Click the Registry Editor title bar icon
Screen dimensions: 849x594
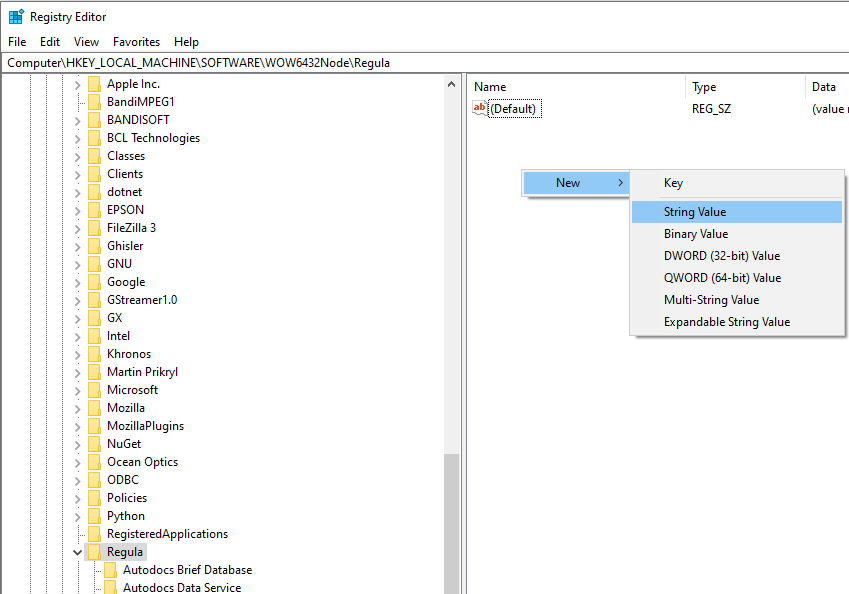pos(14,16)
